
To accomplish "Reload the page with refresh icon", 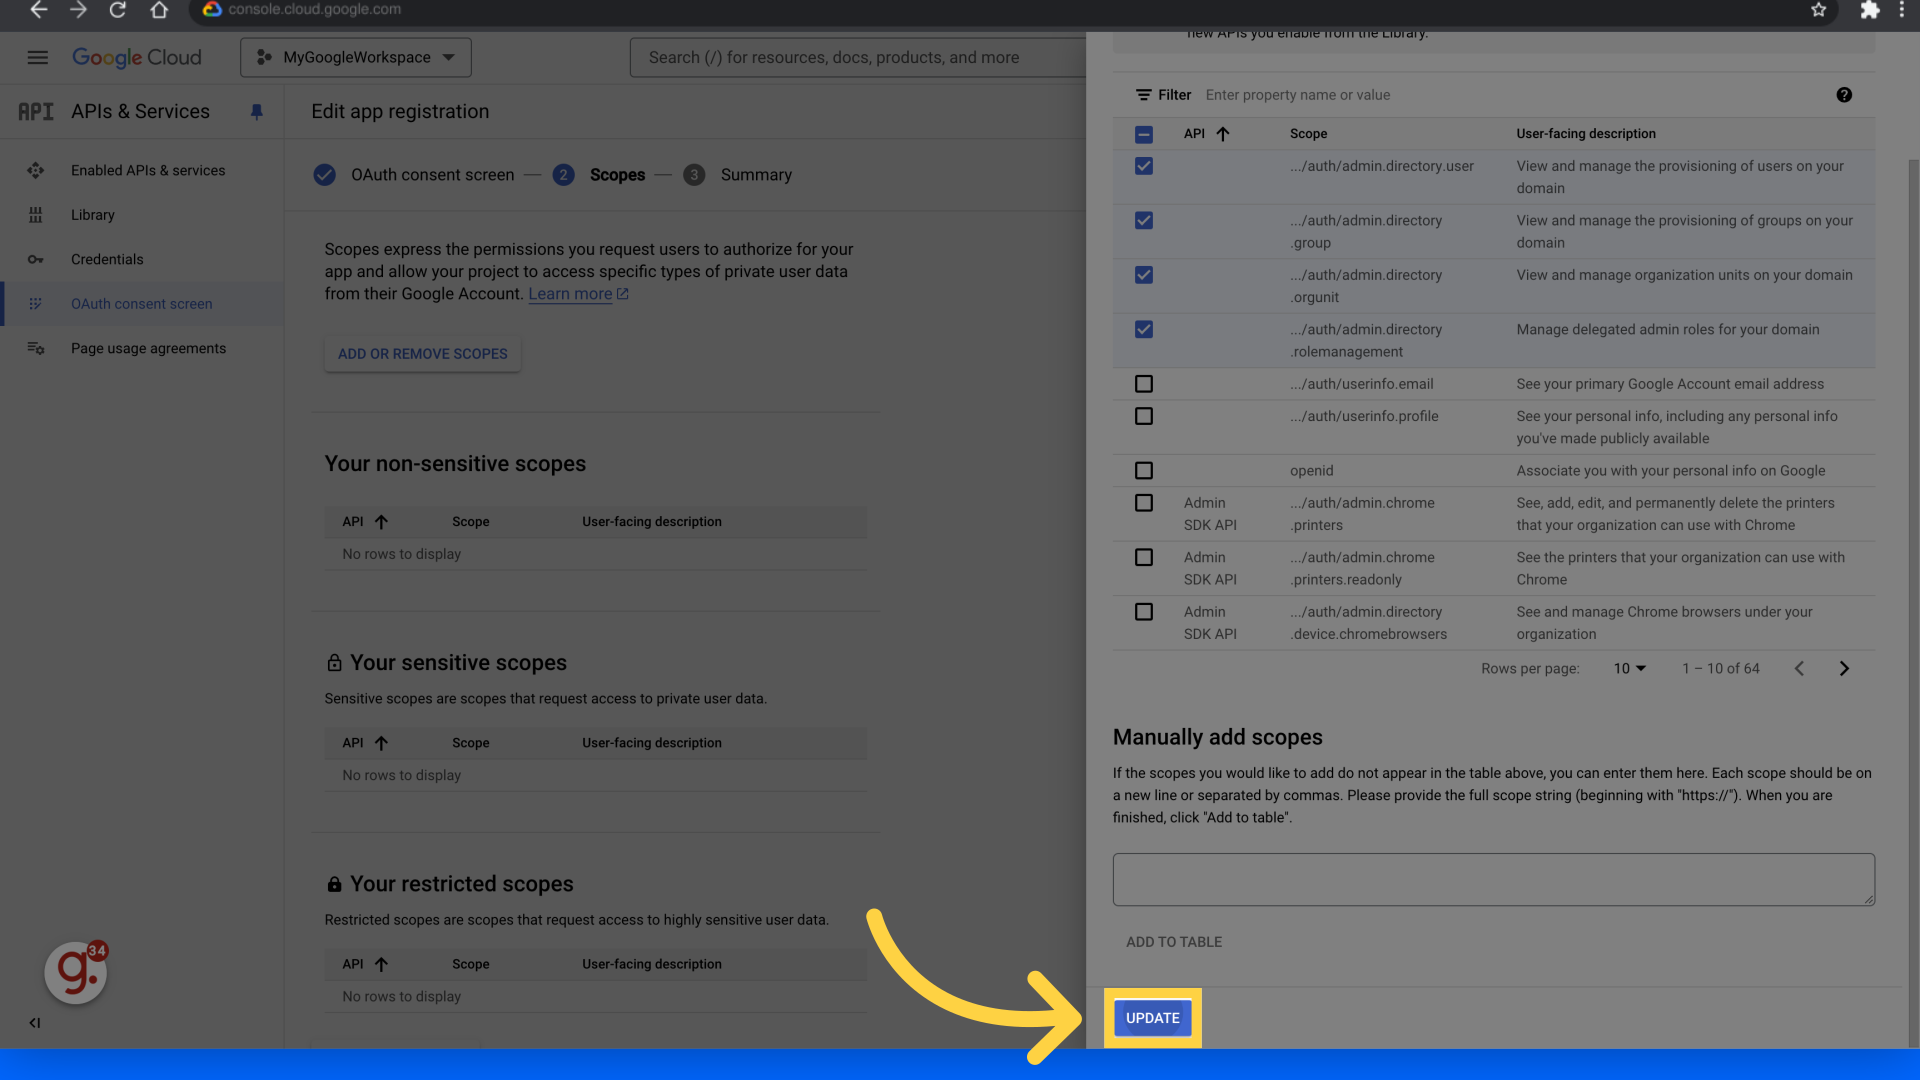I will click(118, 10).
